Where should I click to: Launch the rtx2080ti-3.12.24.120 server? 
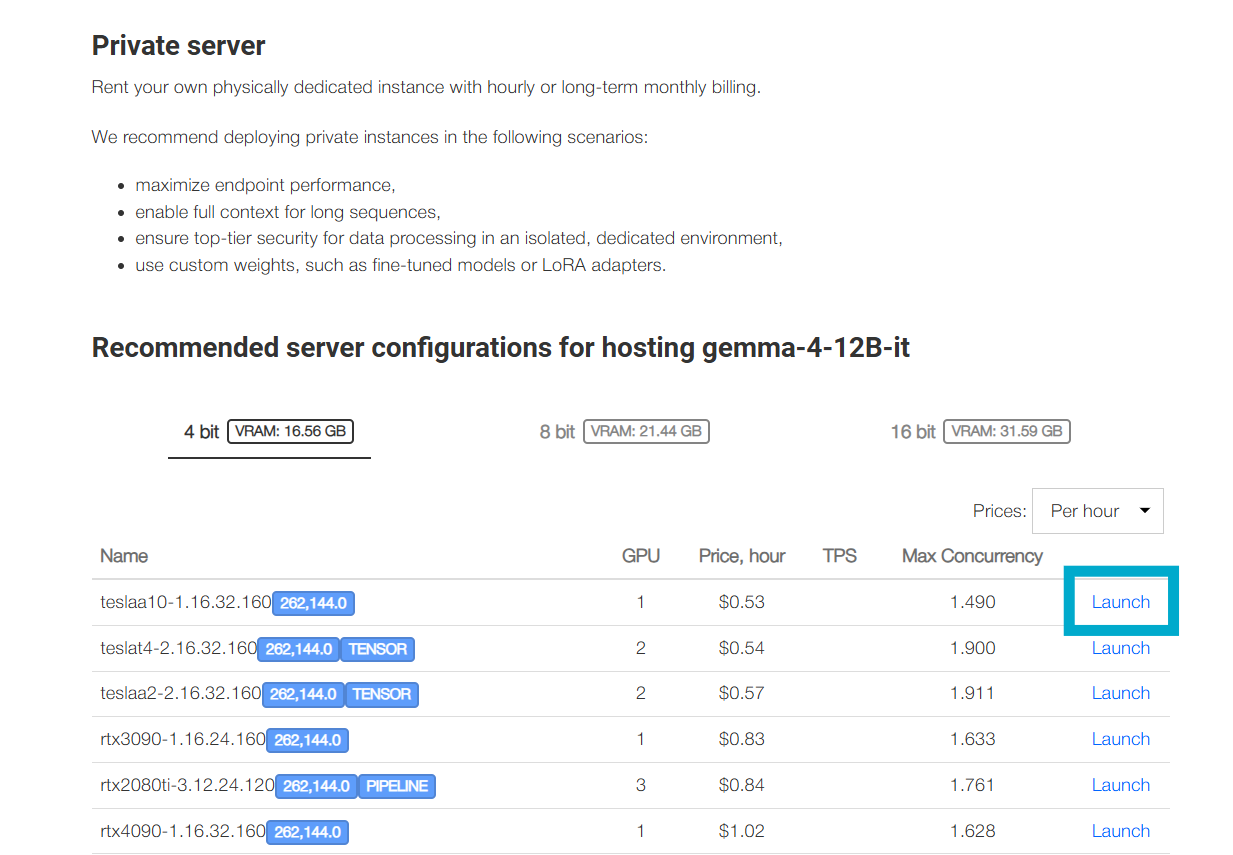(x=1121, y=785)
